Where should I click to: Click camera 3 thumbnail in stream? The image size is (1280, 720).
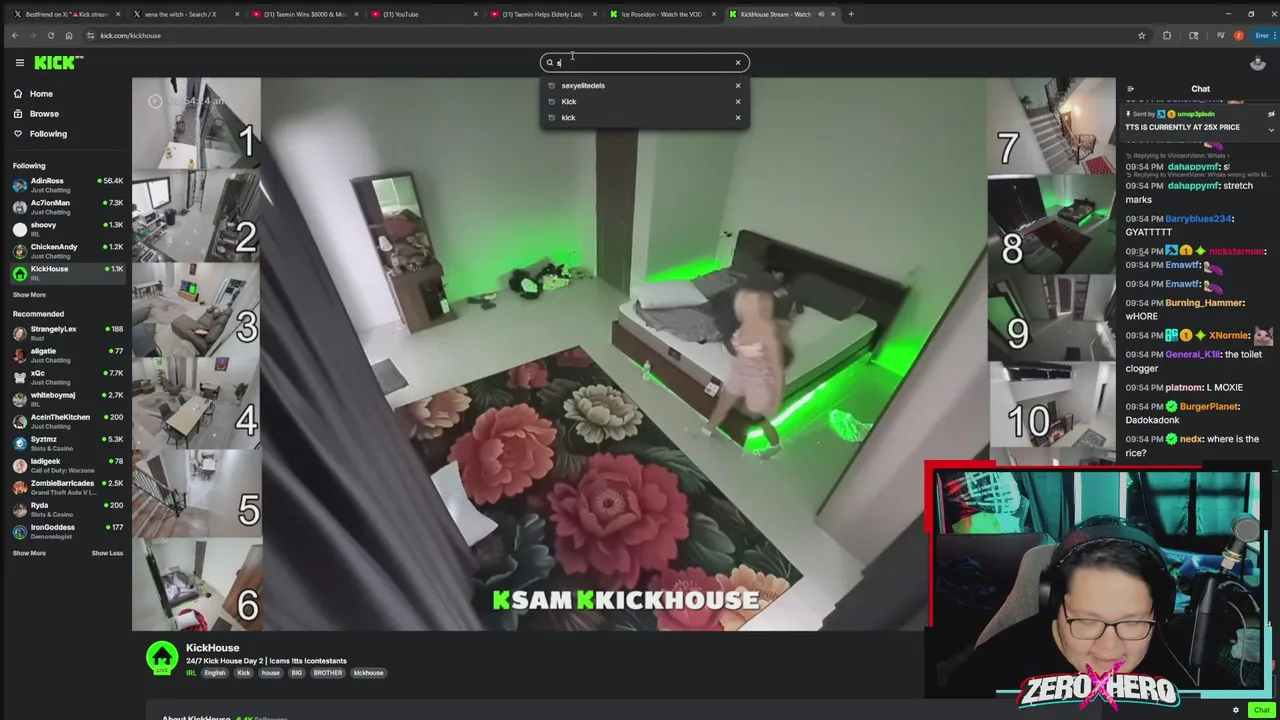click(x=196, y=310)
